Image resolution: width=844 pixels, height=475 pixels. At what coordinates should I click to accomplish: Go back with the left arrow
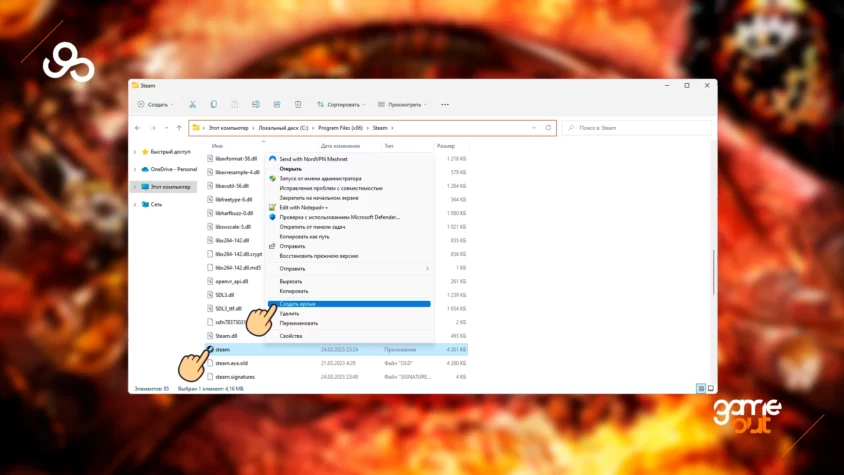(x=138, y=128)
